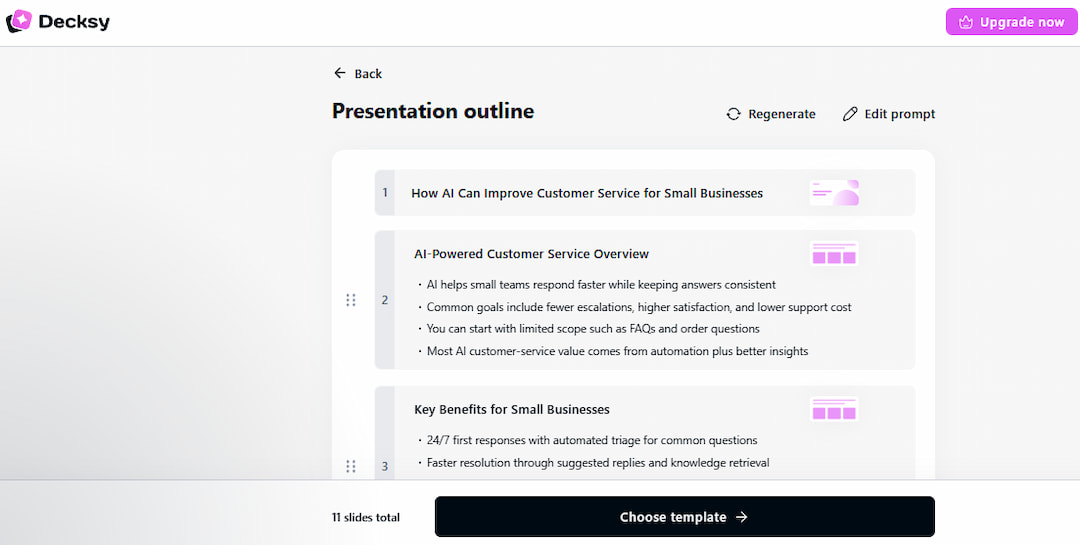Click the crown icon in Upgrade now
The image size is (1080, 545).
click(x=966, y=22)
